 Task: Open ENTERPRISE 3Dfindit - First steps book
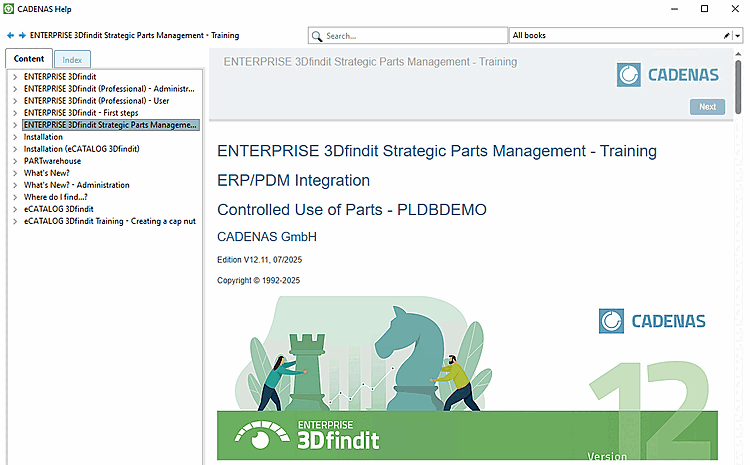(81, 113)
